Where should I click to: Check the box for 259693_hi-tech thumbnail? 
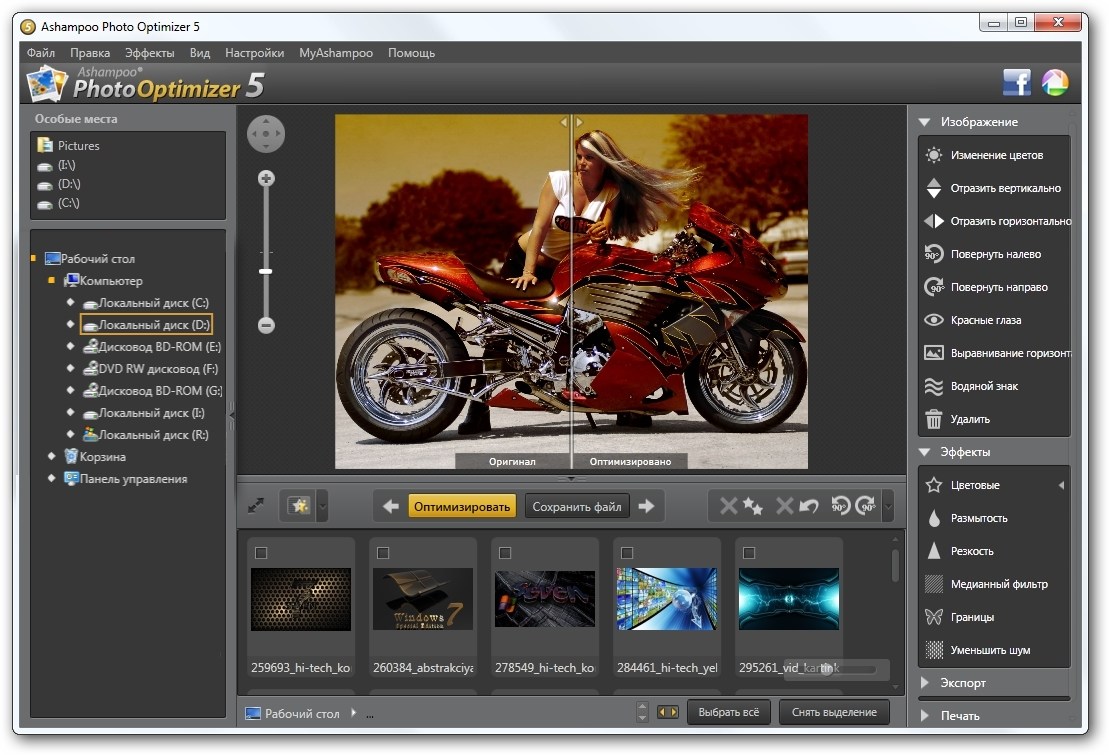click(261, 553)
